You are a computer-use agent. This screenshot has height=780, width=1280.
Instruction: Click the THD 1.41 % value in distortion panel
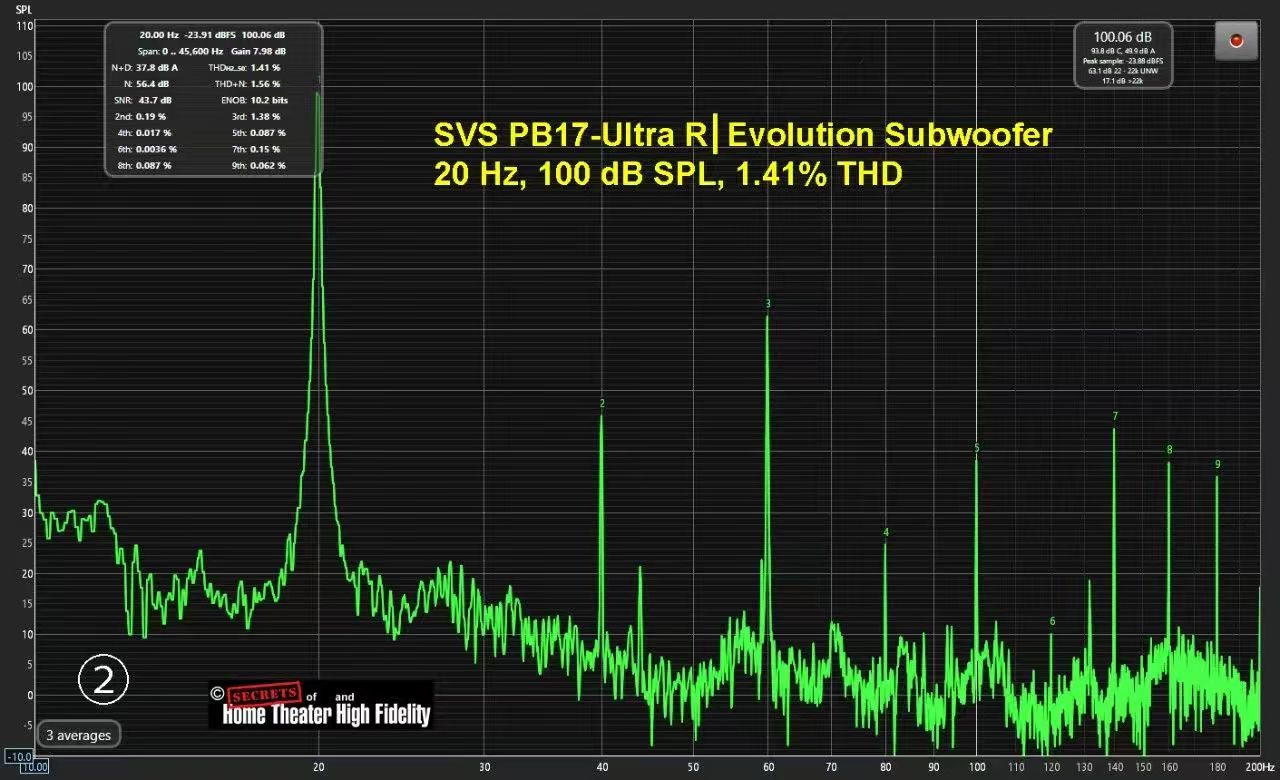point(265,67)
